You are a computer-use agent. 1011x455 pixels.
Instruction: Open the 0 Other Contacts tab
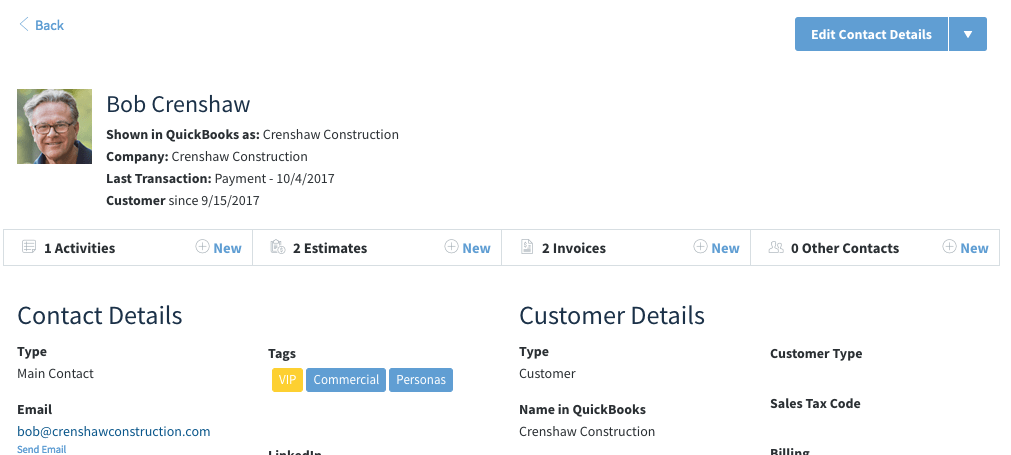pos(844,248)
